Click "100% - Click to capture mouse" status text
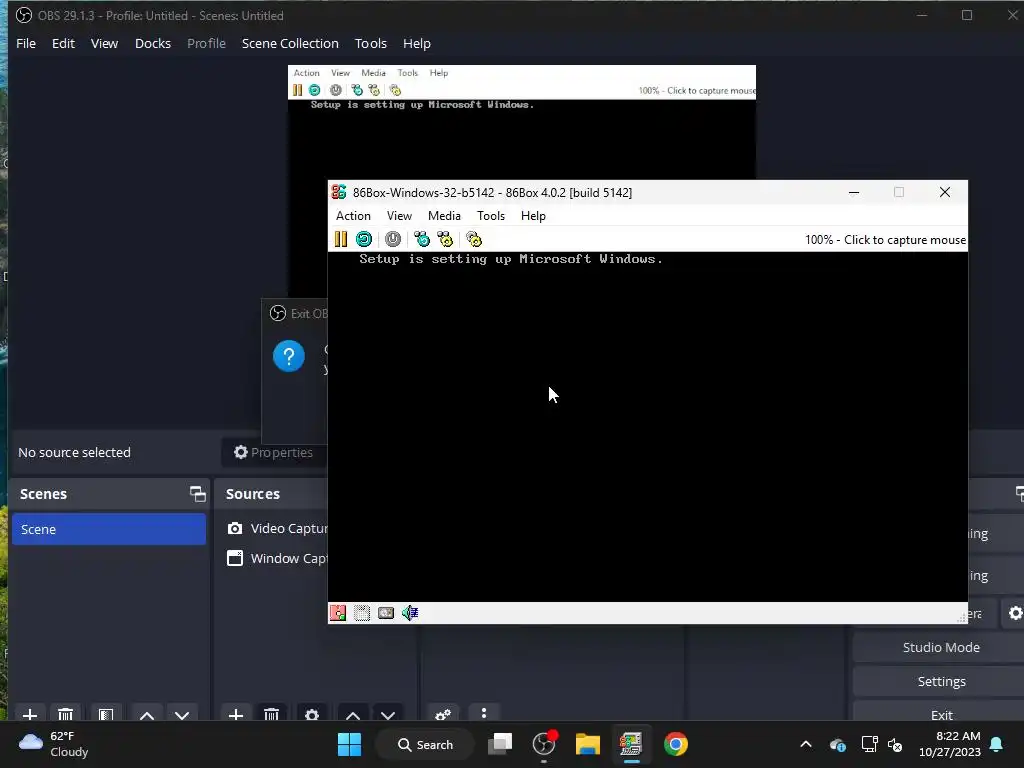 point(885,240)
